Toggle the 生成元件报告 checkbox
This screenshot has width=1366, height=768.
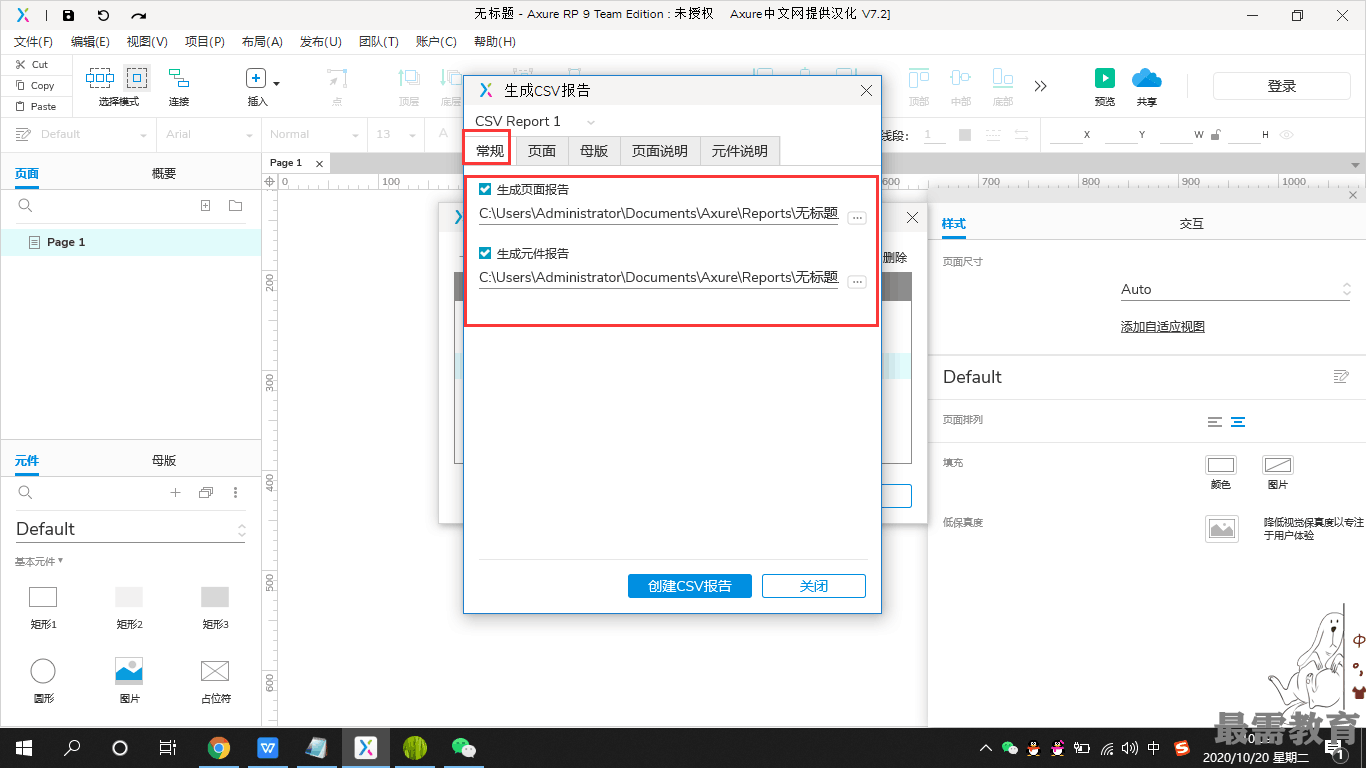point(485,253)
